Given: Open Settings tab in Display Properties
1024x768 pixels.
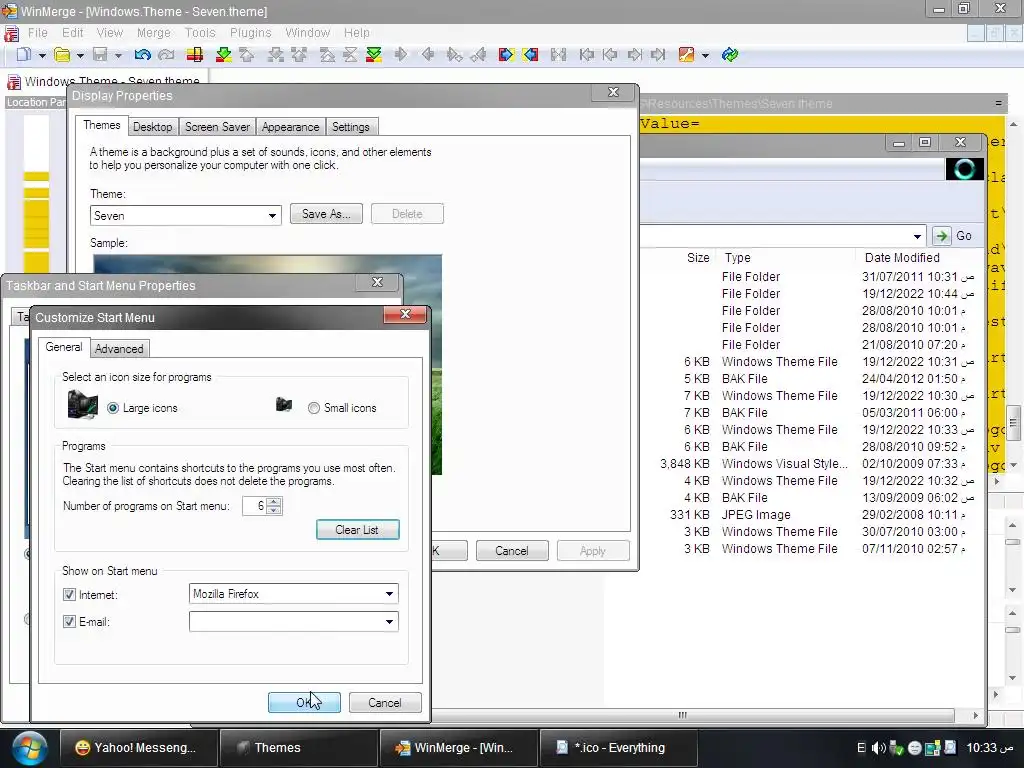Looking at the screenshot, I should [x=351, y=127].
